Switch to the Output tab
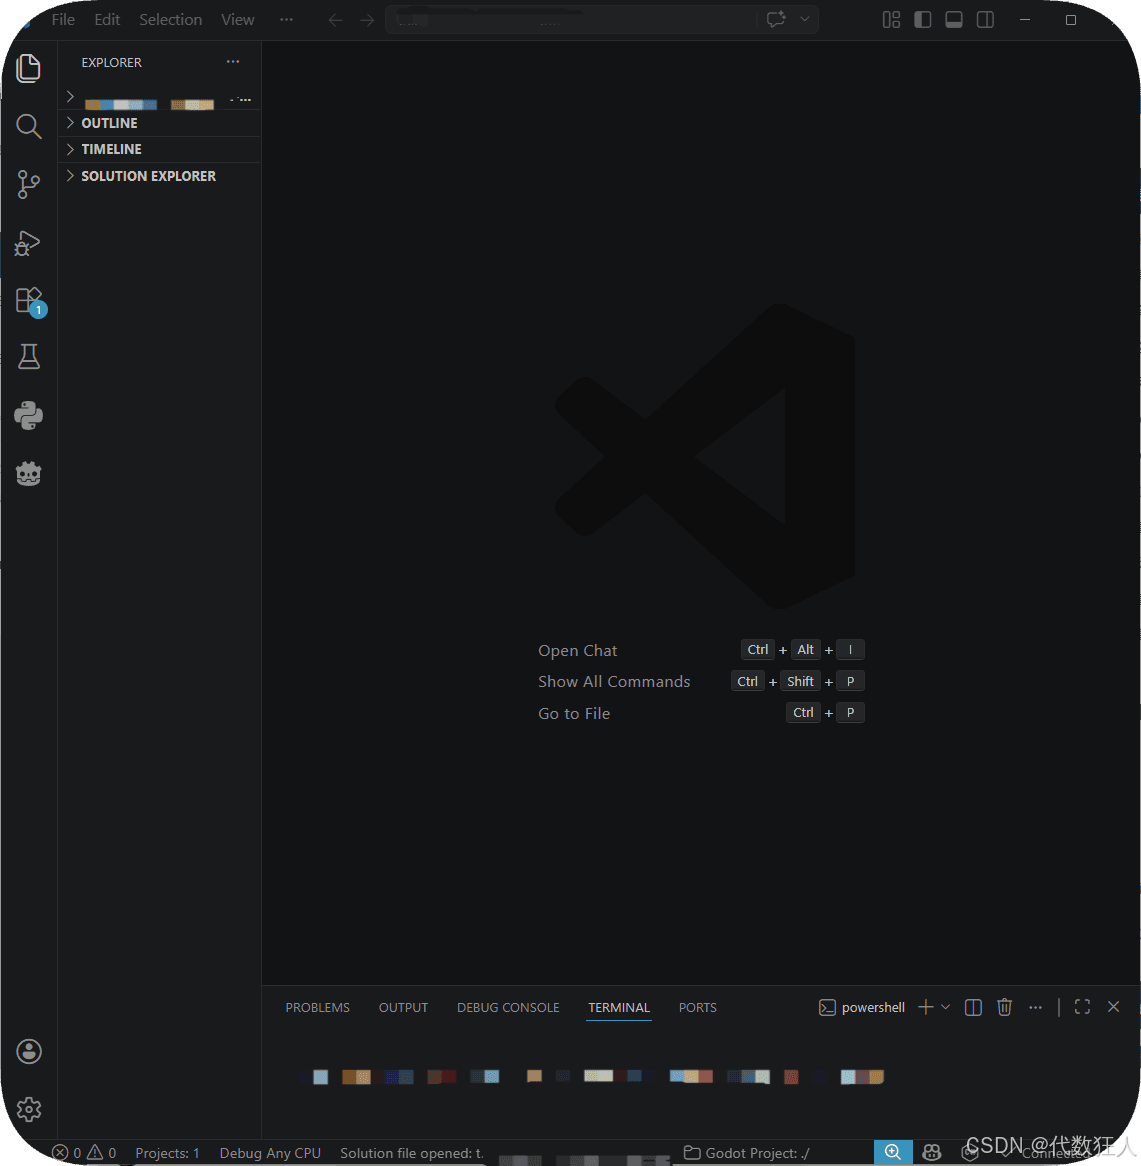1141x1166 pixels. [x=403, y=1008]
